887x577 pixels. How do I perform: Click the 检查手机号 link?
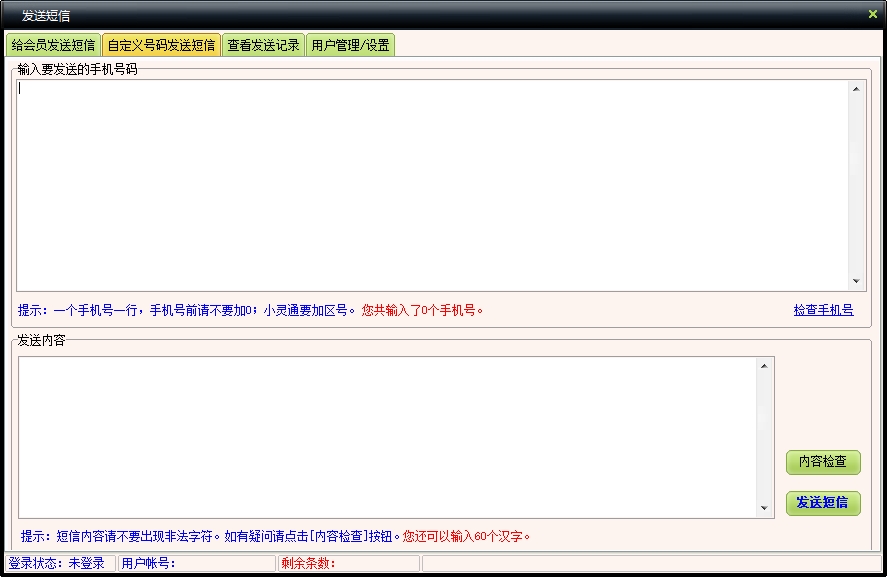tap(823, 310)
